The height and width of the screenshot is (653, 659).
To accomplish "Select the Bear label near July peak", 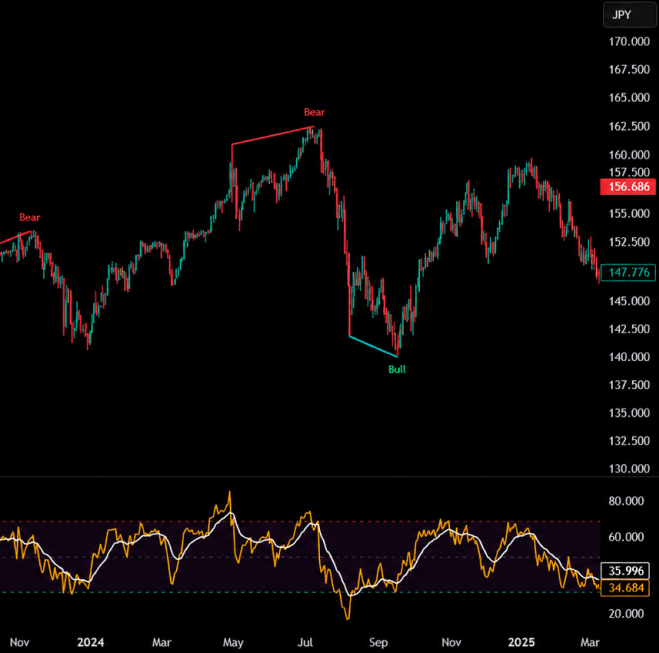I will (314, 112).
